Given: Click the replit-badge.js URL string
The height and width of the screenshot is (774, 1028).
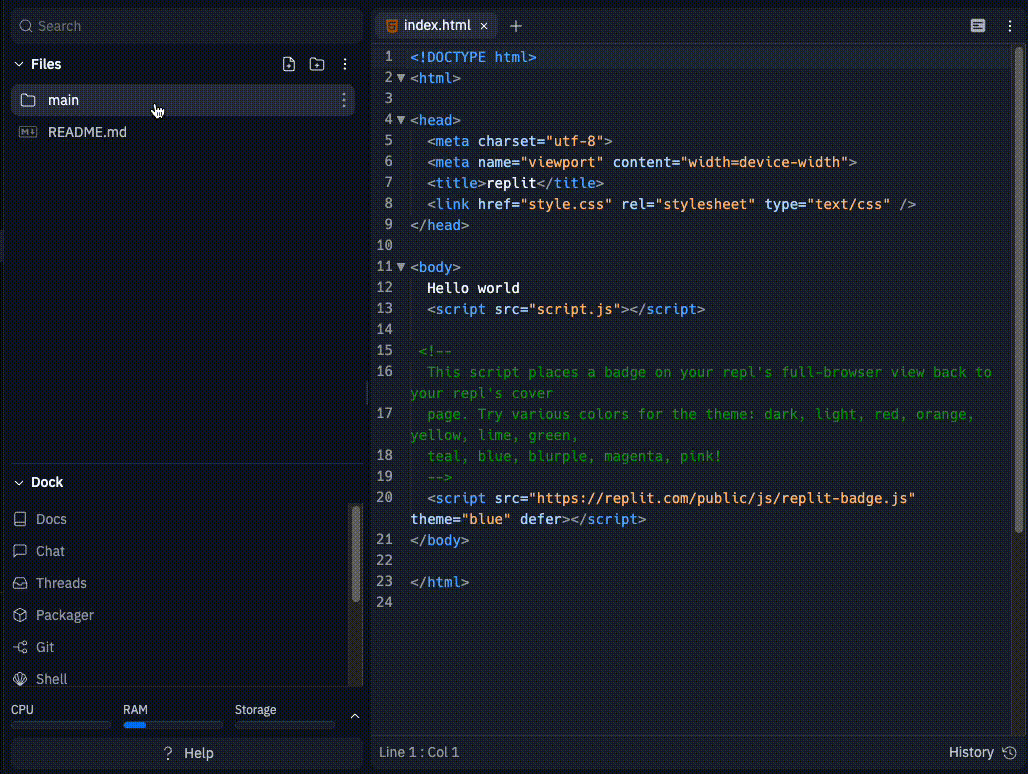Looking at the screenshot, I should (721, 498).
